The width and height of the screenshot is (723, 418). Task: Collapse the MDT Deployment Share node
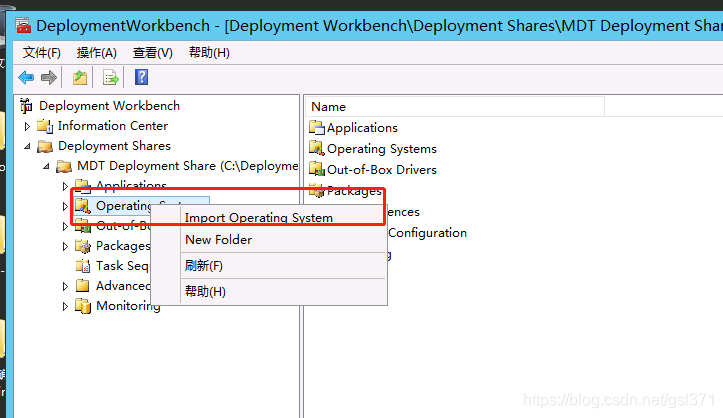click(x=46, y=166)
